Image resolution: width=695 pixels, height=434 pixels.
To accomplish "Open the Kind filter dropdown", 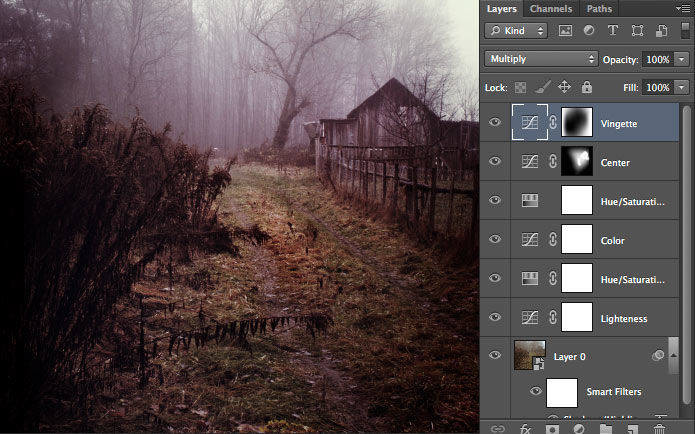I will (x=516, y=31).
